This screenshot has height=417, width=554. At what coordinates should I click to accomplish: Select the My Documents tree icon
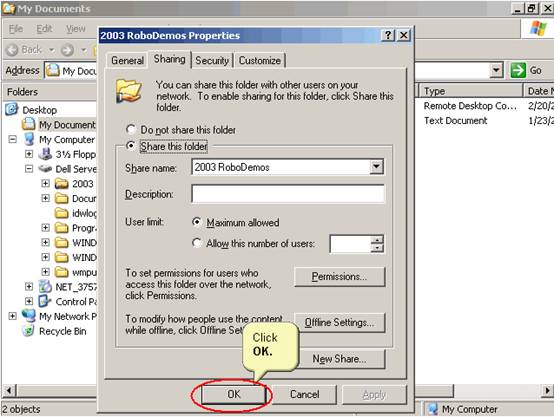[28, 124]
